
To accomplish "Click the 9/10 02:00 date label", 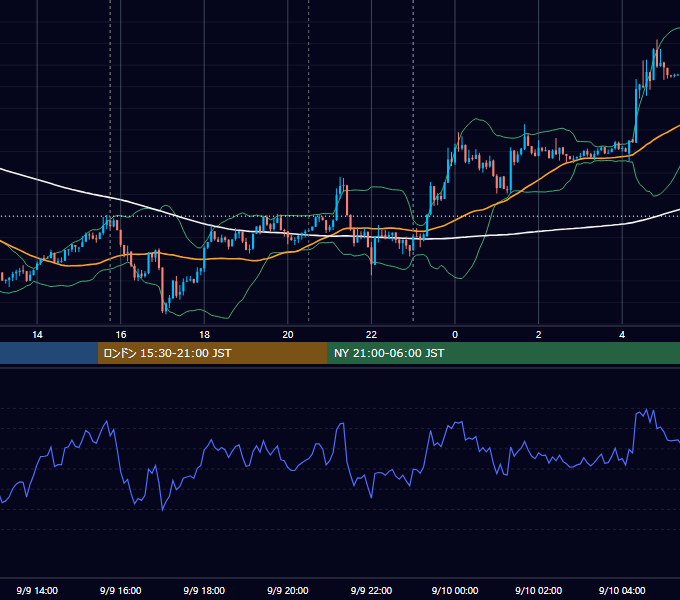I will [x=539, y=590].
